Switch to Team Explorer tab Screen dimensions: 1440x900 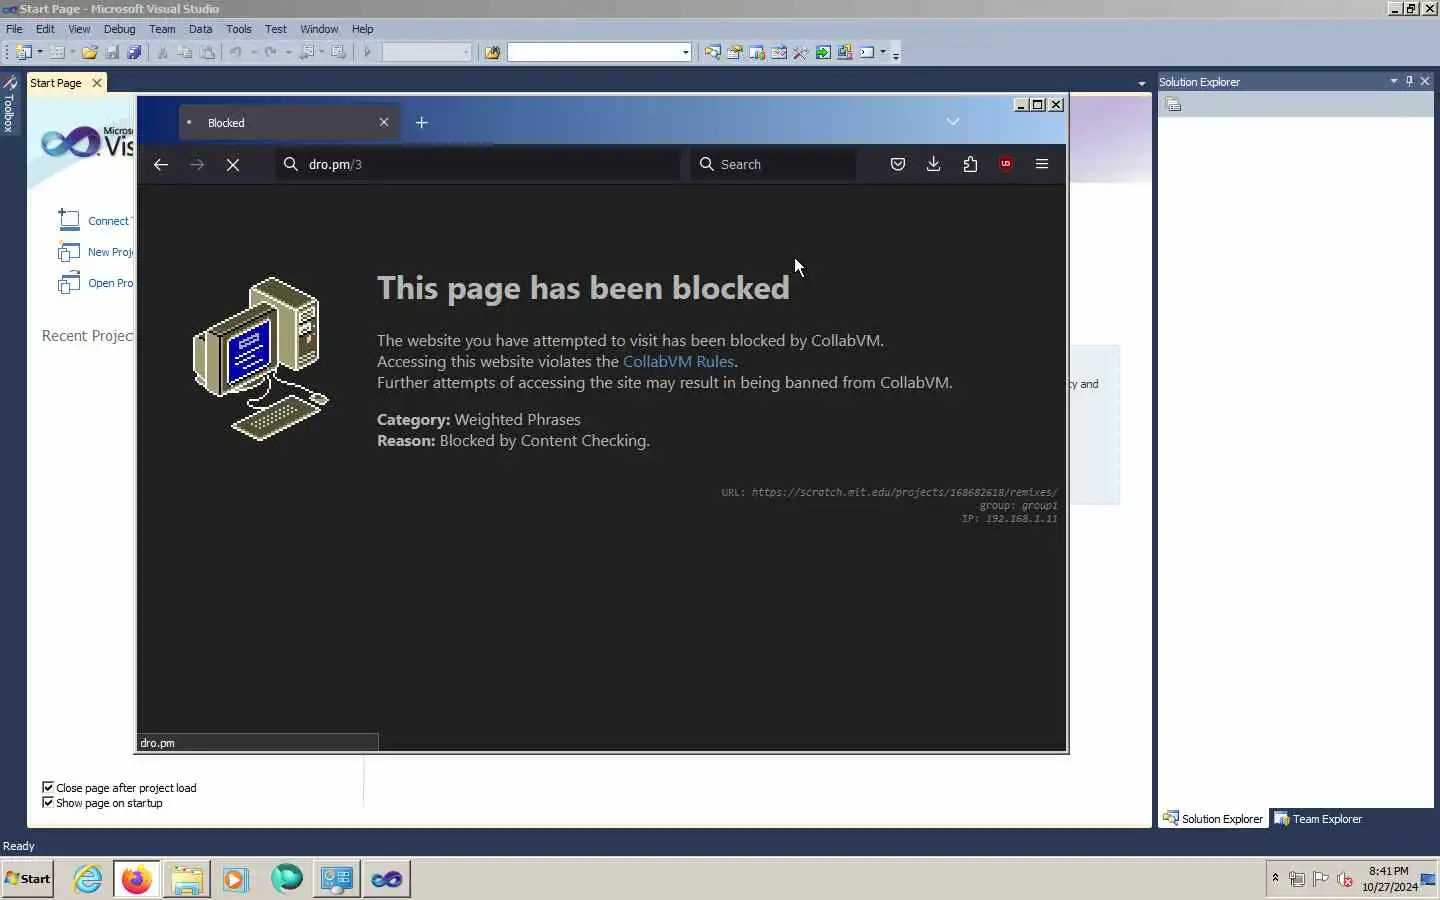pos(1318,819)
